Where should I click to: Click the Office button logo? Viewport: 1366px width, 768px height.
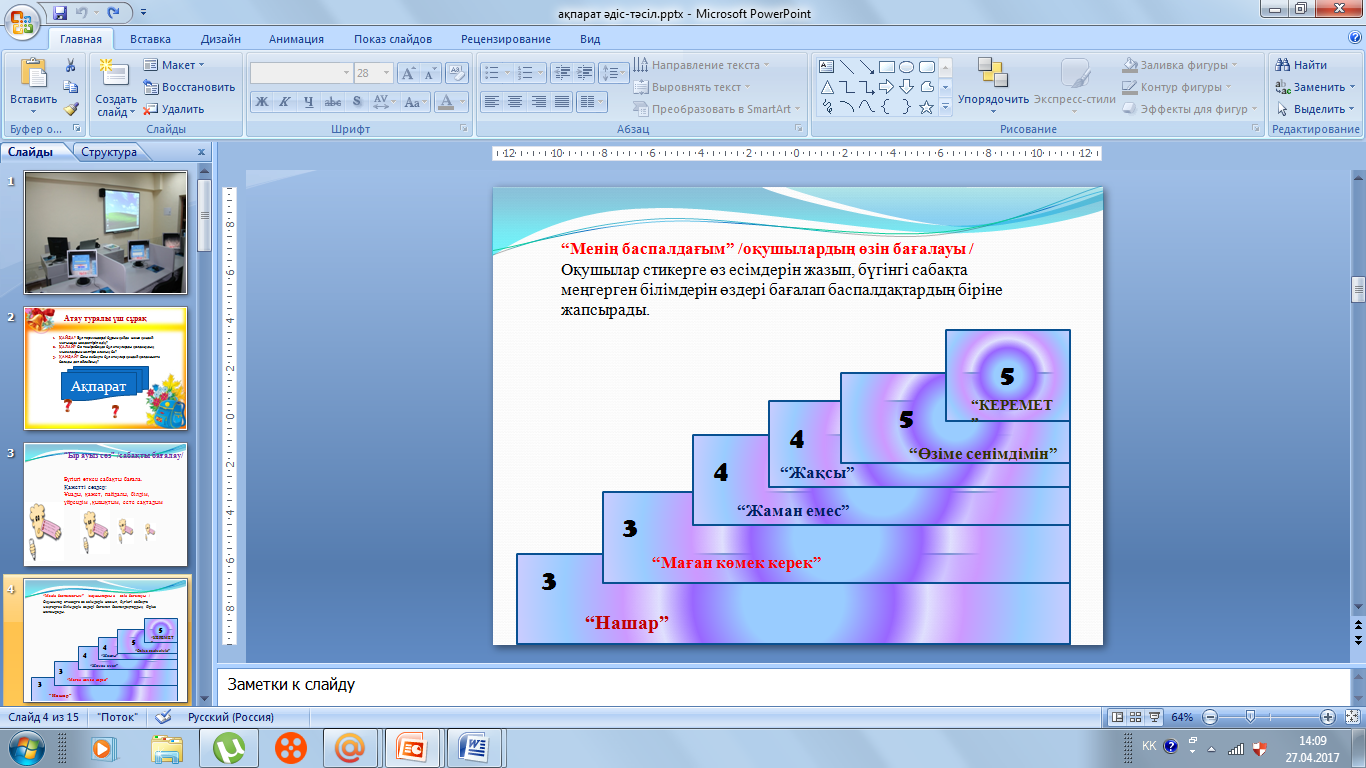pyautogui.click(x=22, y=22)
